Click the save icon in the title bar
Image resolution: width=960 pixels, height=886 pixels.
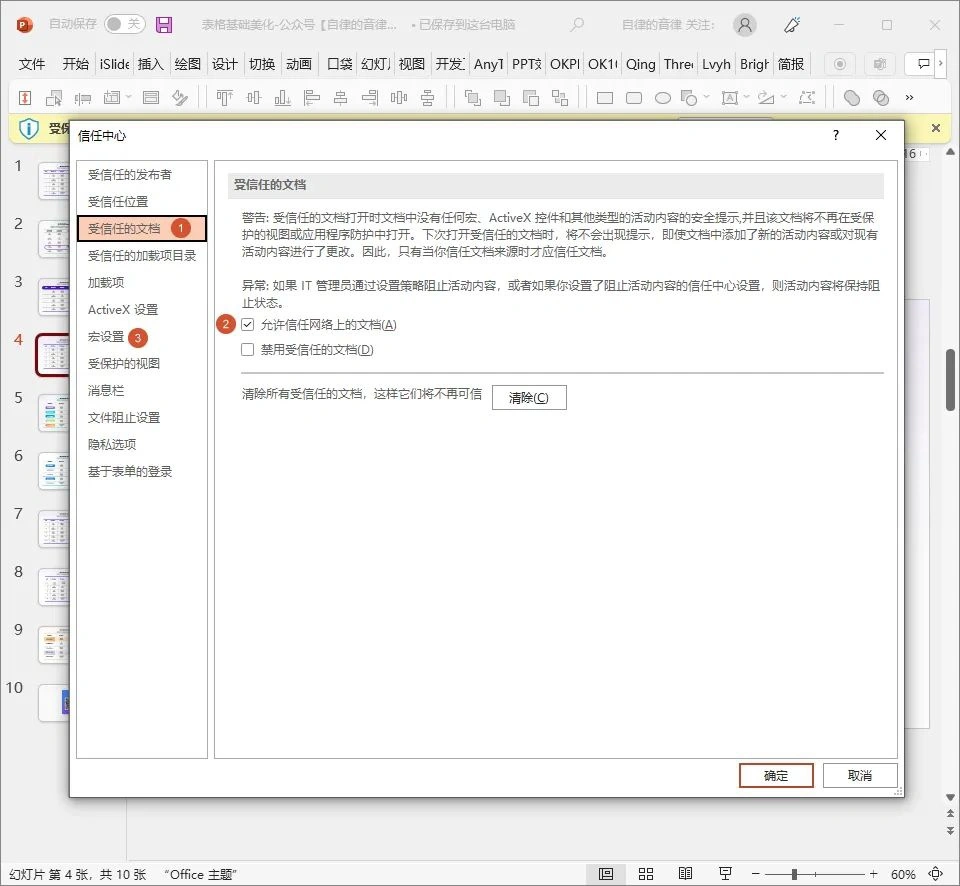164,24
